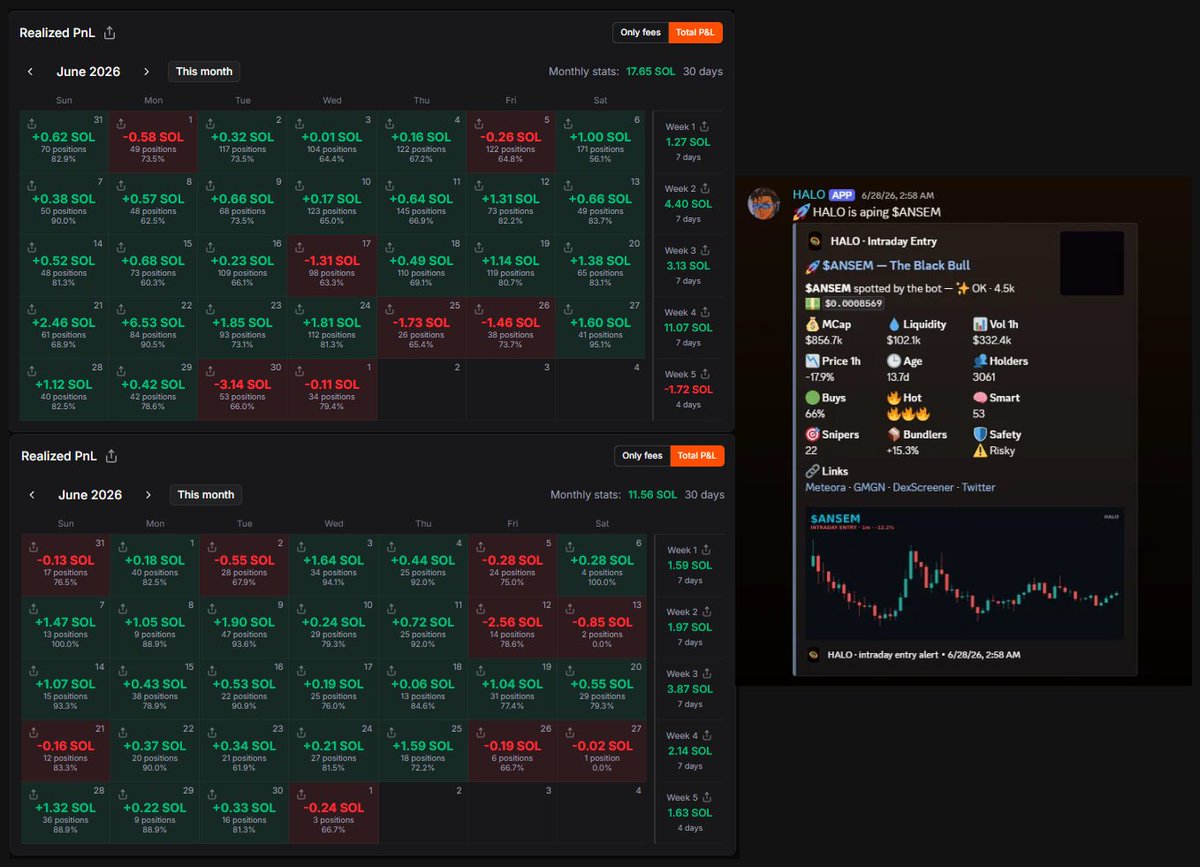Click share icon for Week 2 showing 1.97 SOL
The height and width of the screenshot is (867, 1200).
(x=706, y=613)
